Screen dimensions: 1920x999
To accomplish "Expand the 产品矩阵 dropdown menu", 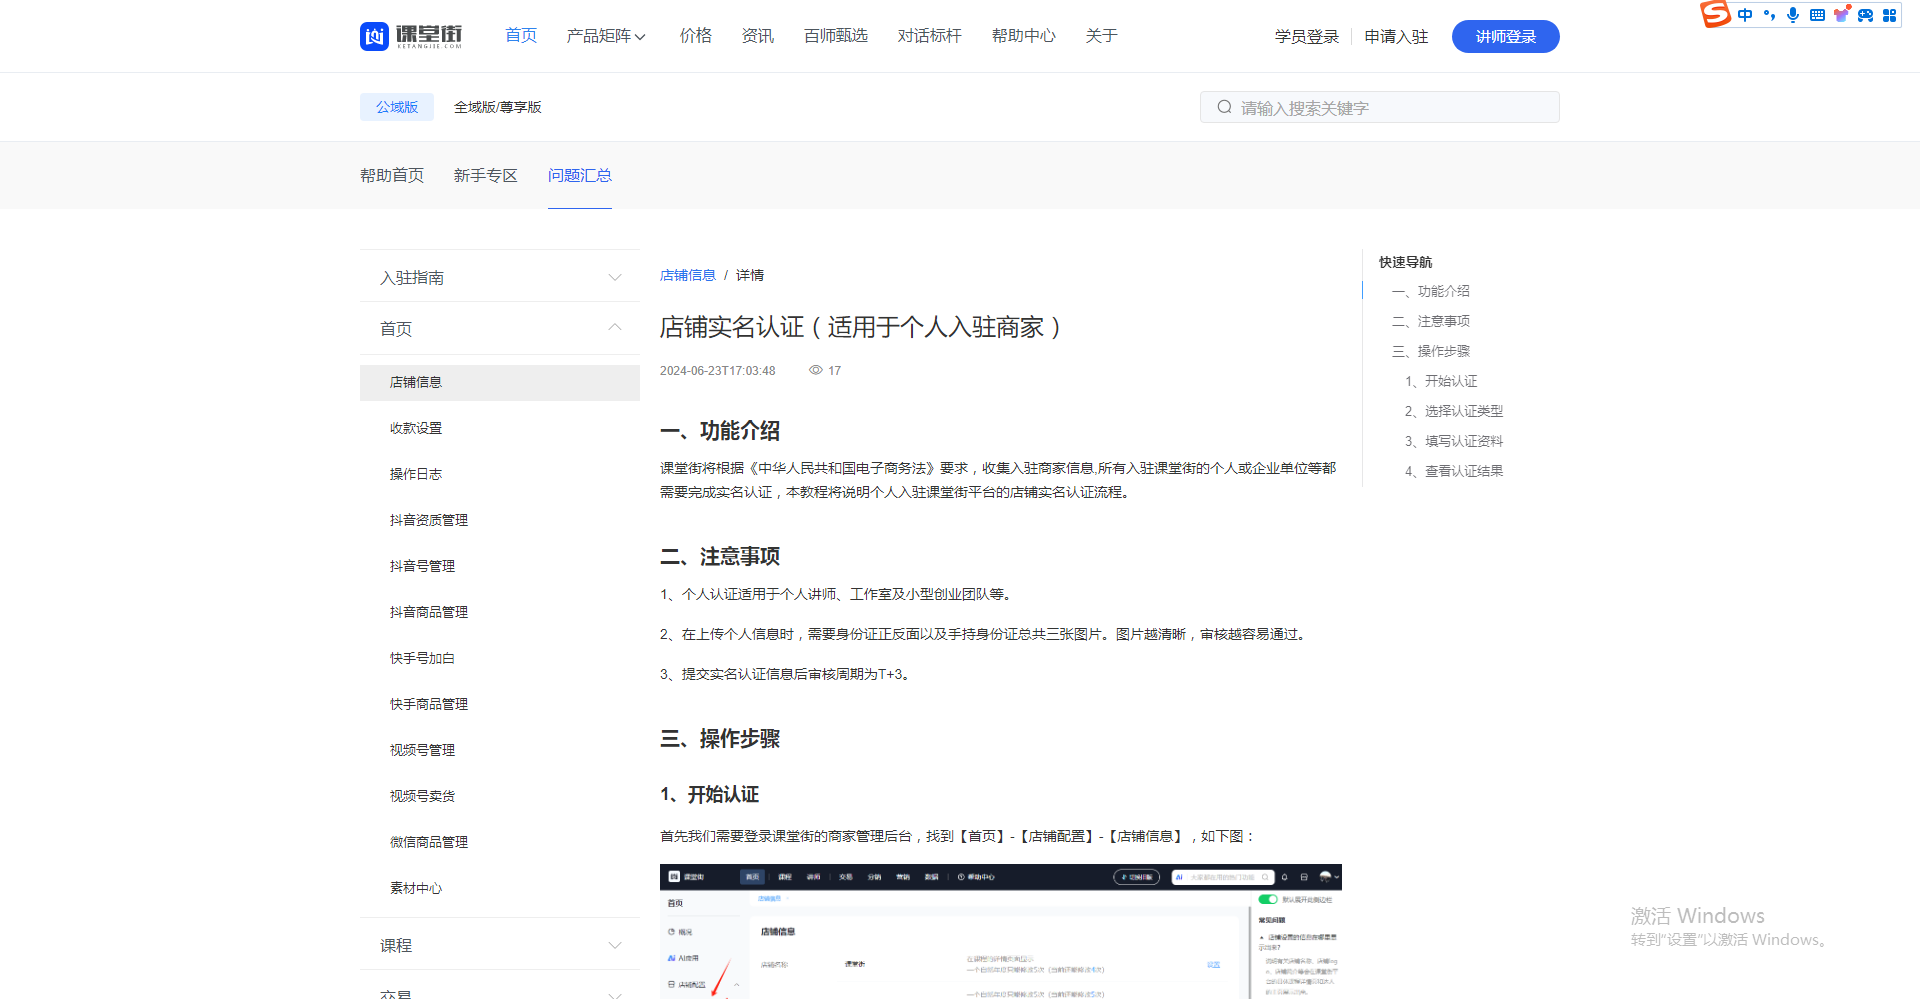I will 606,36.
